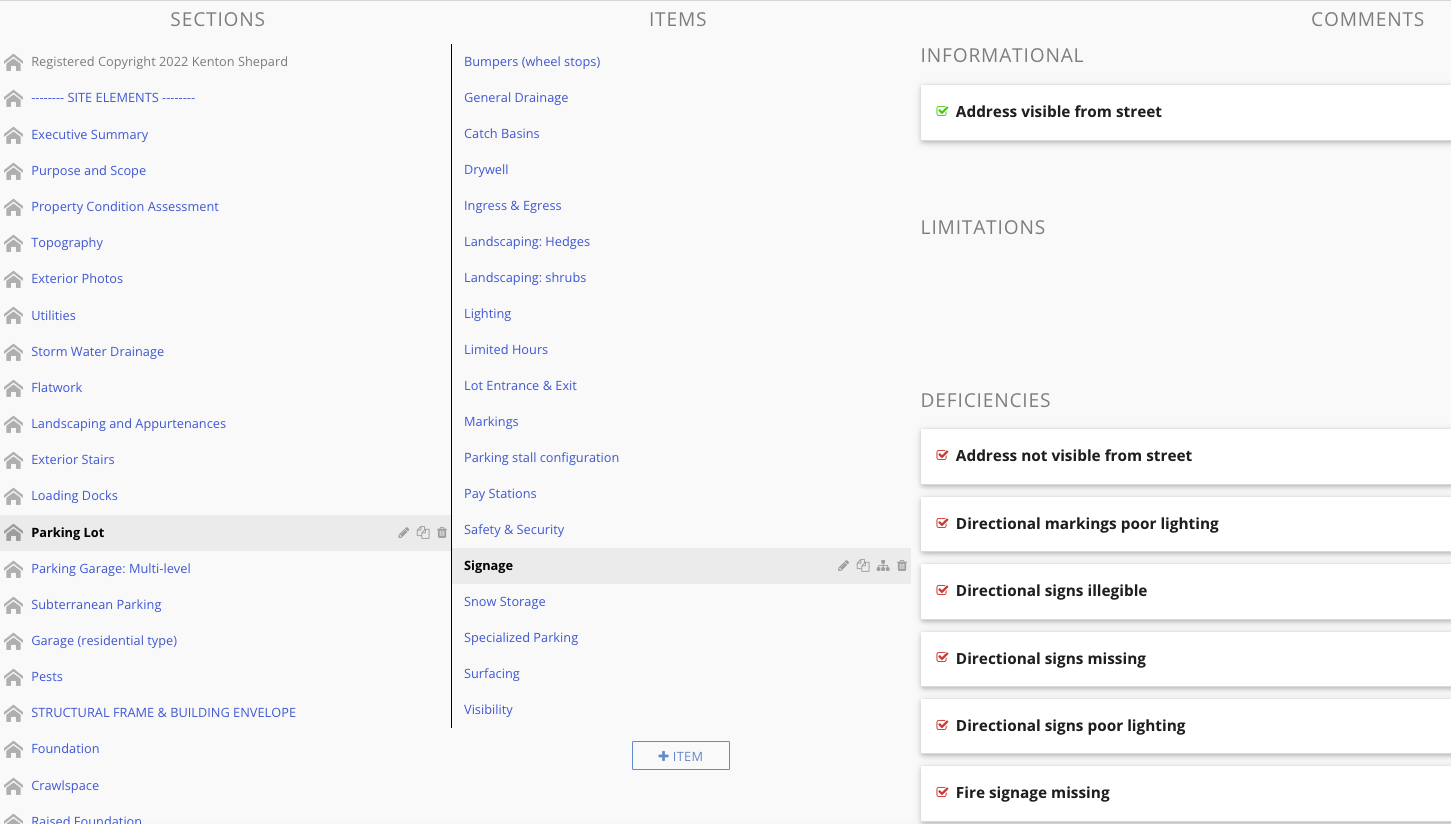Screen dimensions: 1451x824
Task: Select the Catch Basins item
Action: (x=502, y=134)
